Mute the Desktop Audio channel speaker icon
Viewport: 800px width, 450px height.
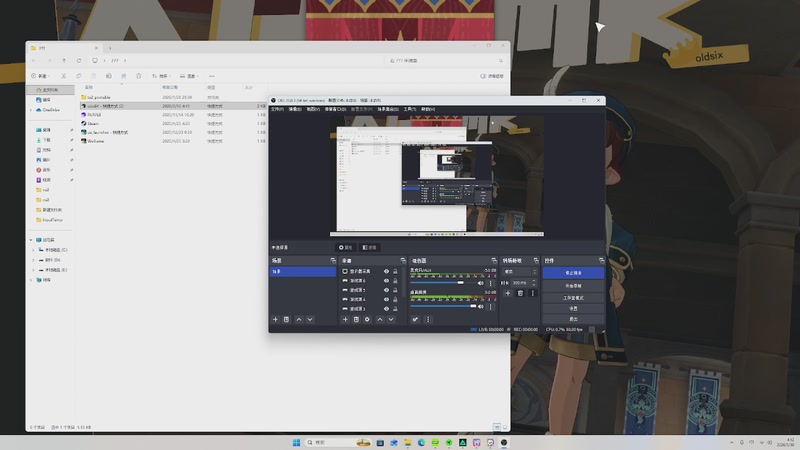tap(481, 307)
